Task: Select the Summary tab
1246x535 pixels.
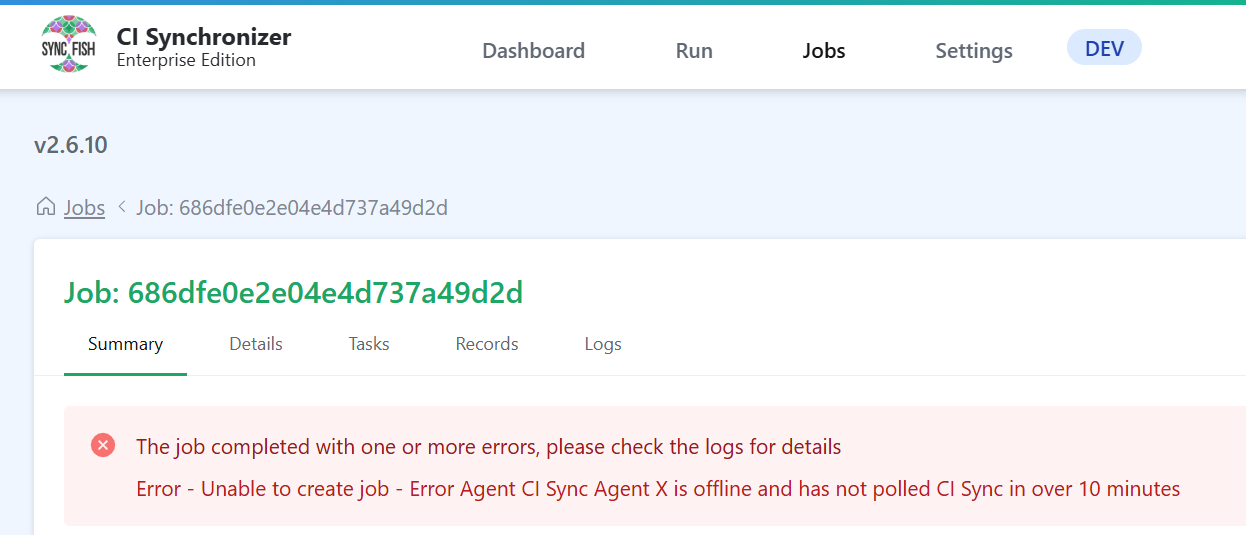Action: point(125,344)
